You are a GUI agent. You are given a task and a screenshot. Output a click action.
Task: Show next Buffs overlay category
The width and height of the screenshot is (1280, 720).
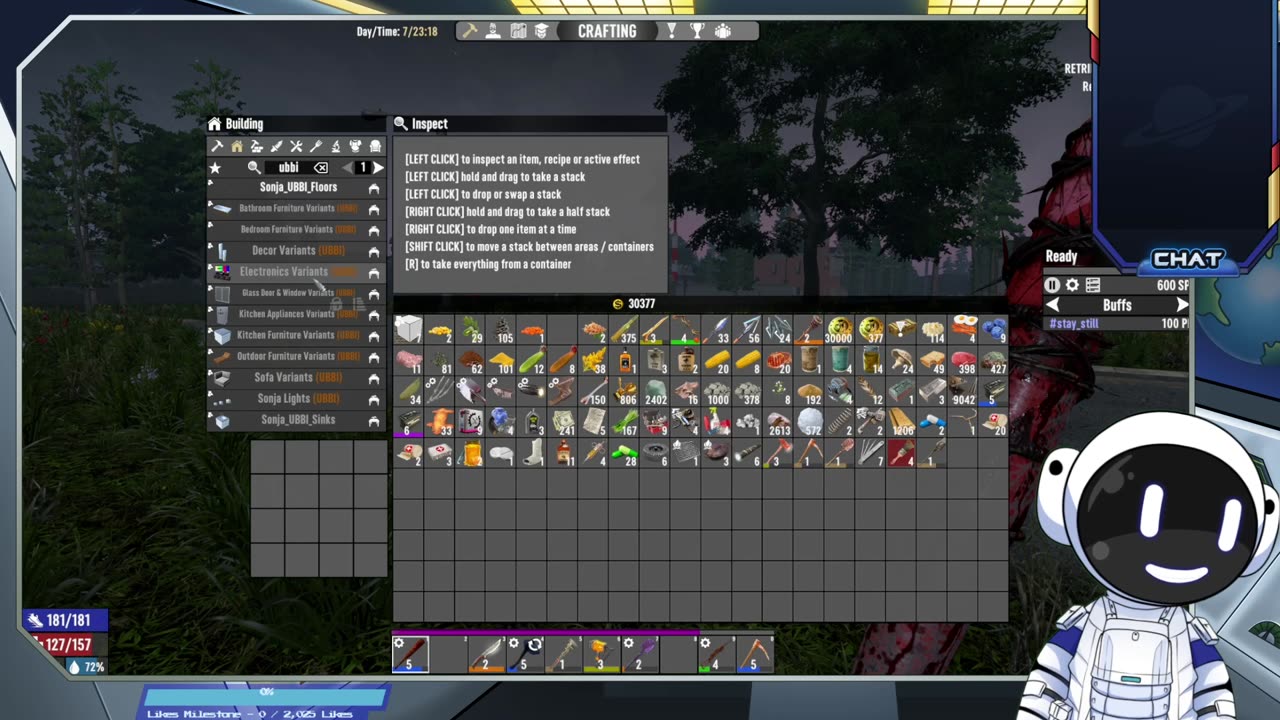coord(1182,305)
